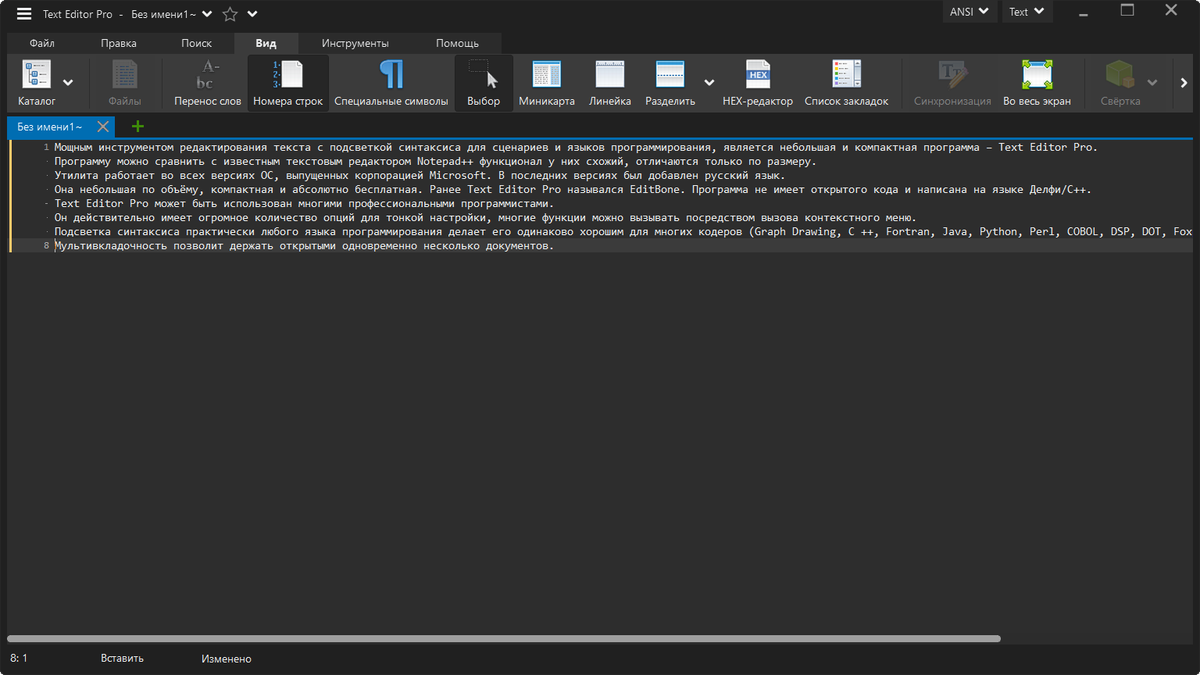Add a new document with green plus

137,127
